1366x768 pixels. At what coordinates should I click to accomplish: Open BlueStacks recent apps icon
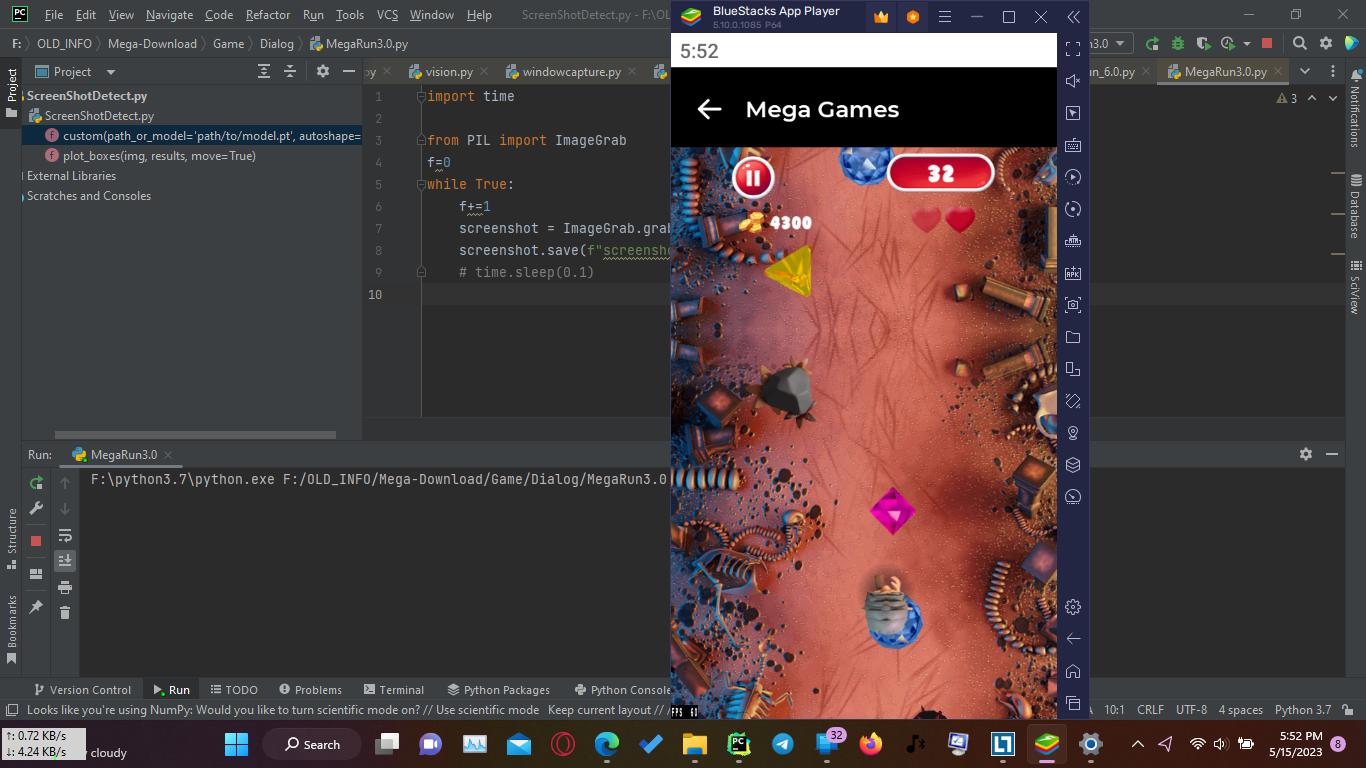pos(1073,703)
